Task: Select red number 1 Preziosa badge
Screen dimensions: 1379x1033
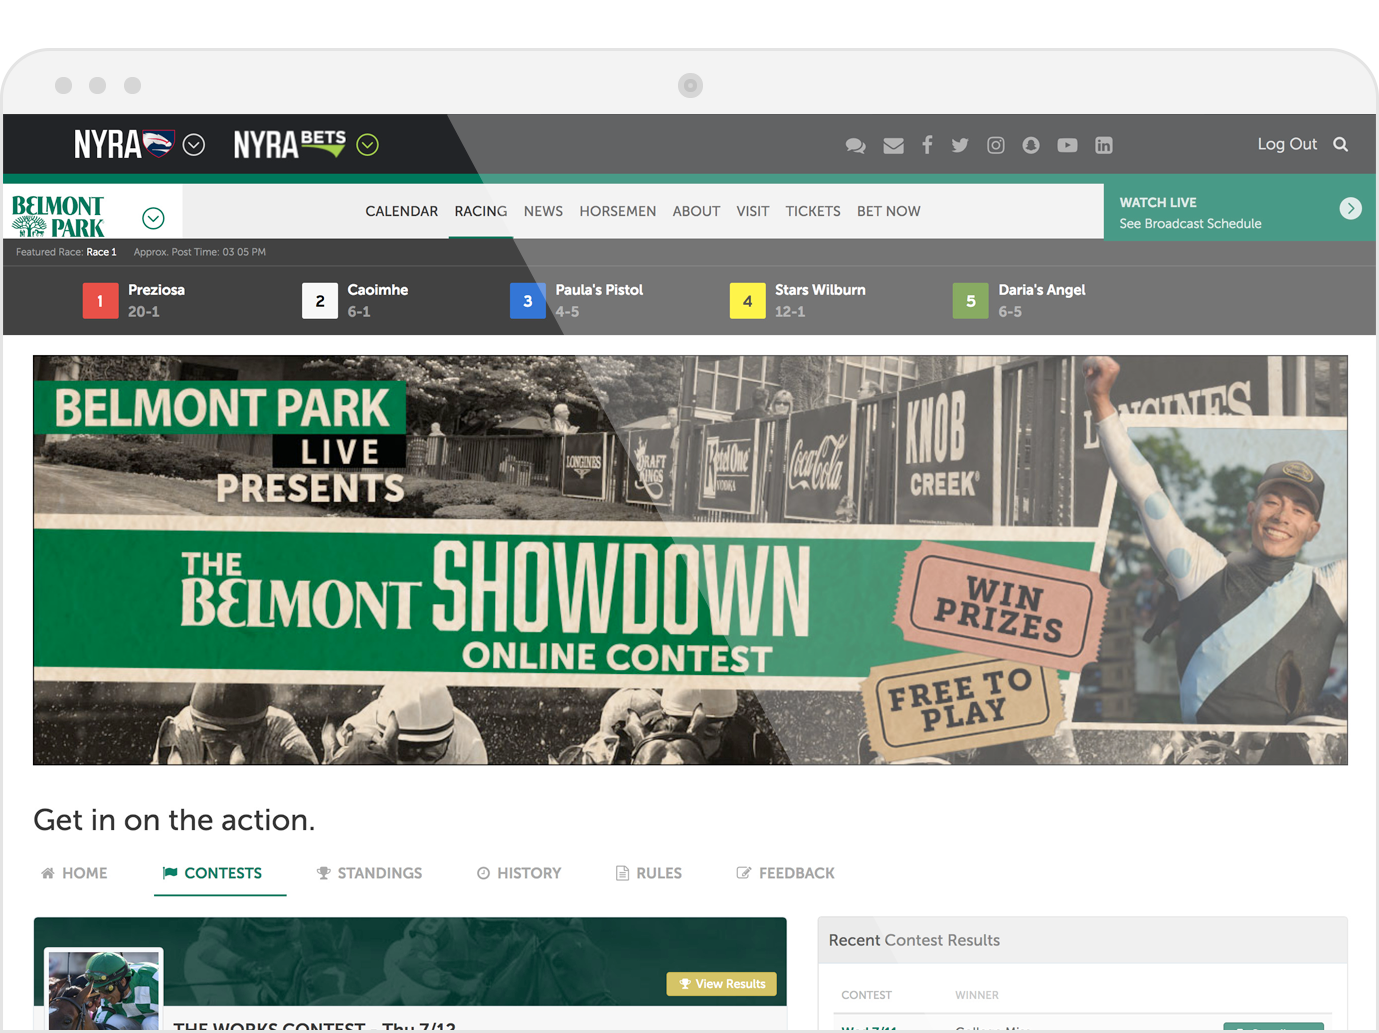Action: click(x=100, y=300)
